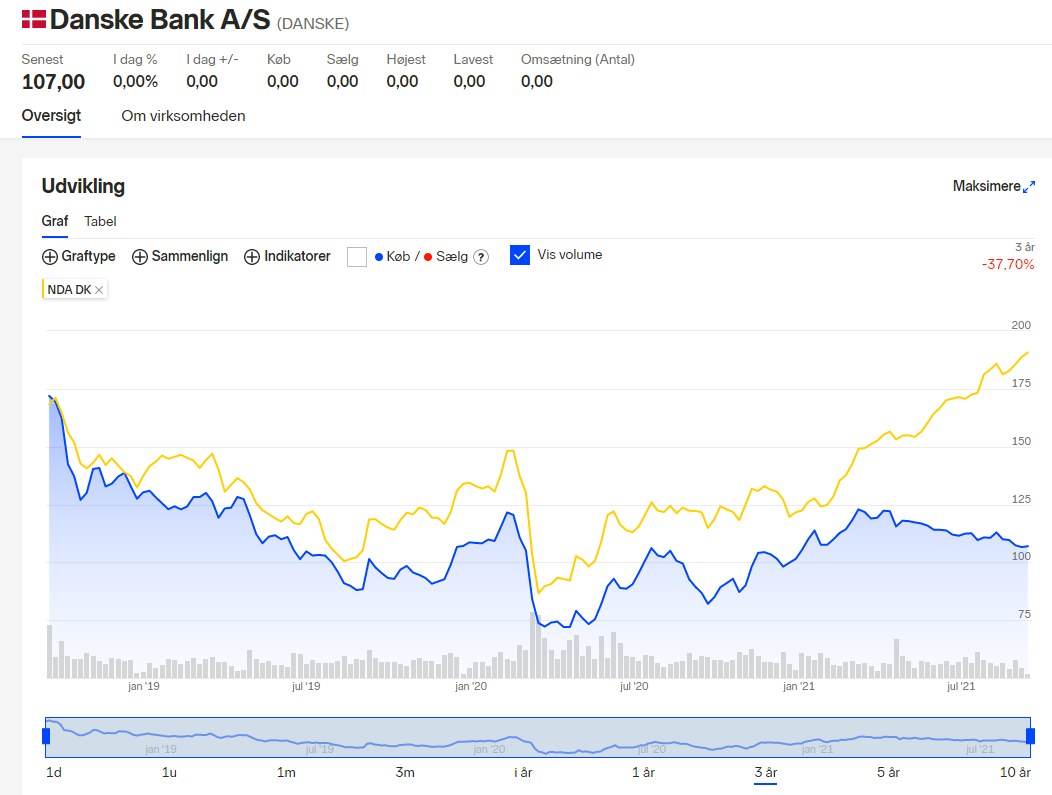Click the right range navigator handle
This screenshot has height=795, width=1052.
[1031, 736]
